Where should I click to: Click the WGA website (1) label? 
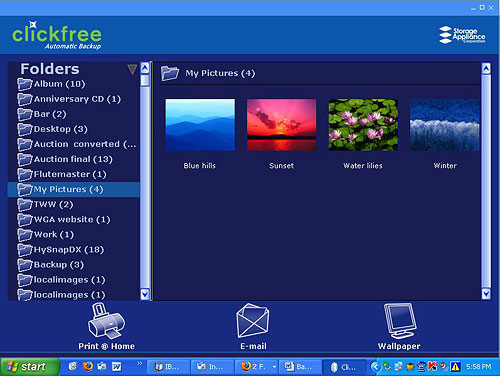(72, 219)
